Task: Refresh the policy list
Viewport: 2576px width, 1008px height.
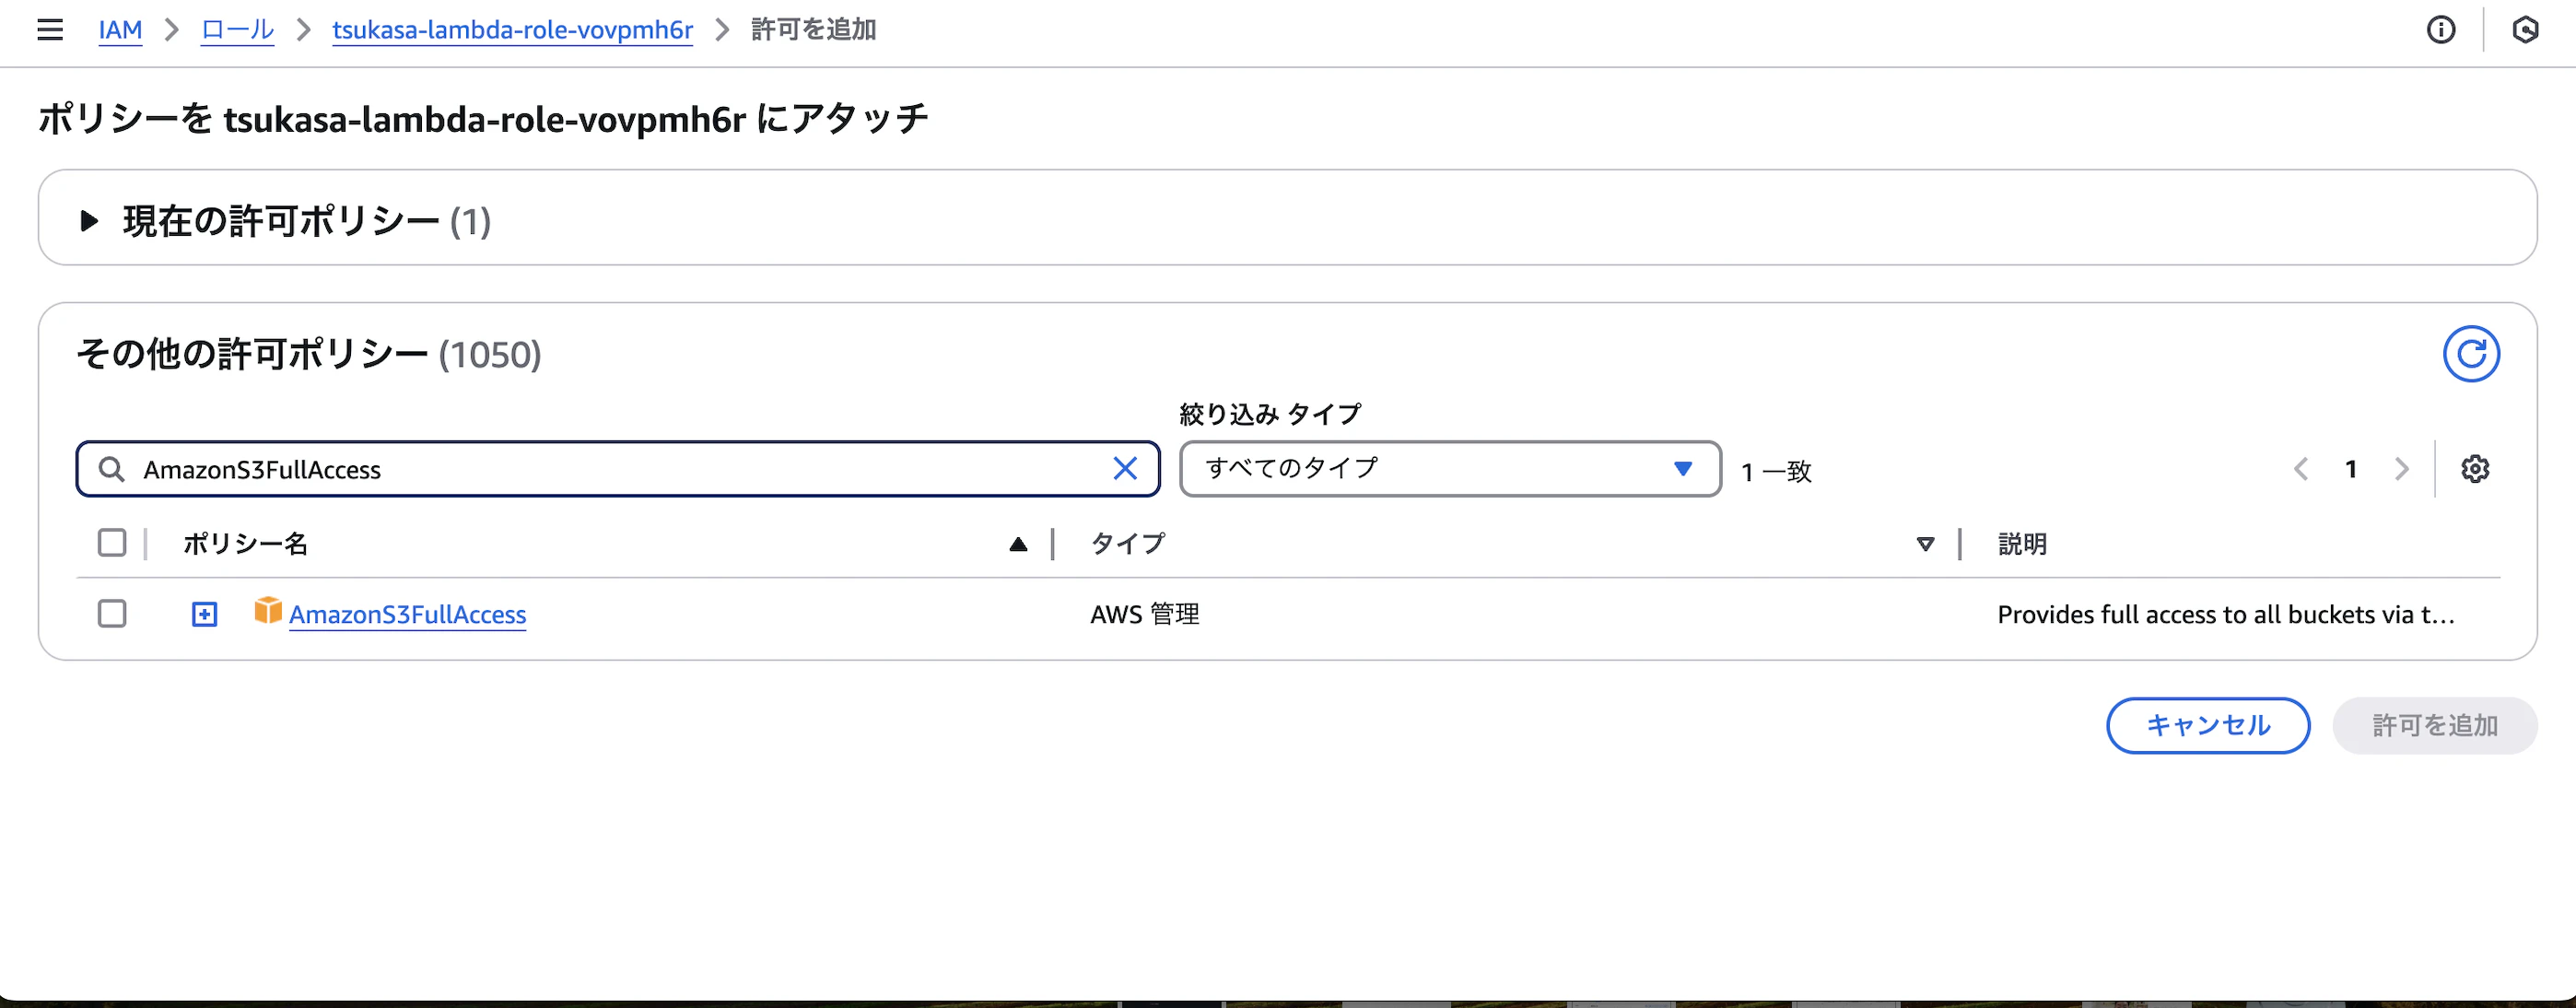Action: pos(2471,353)
